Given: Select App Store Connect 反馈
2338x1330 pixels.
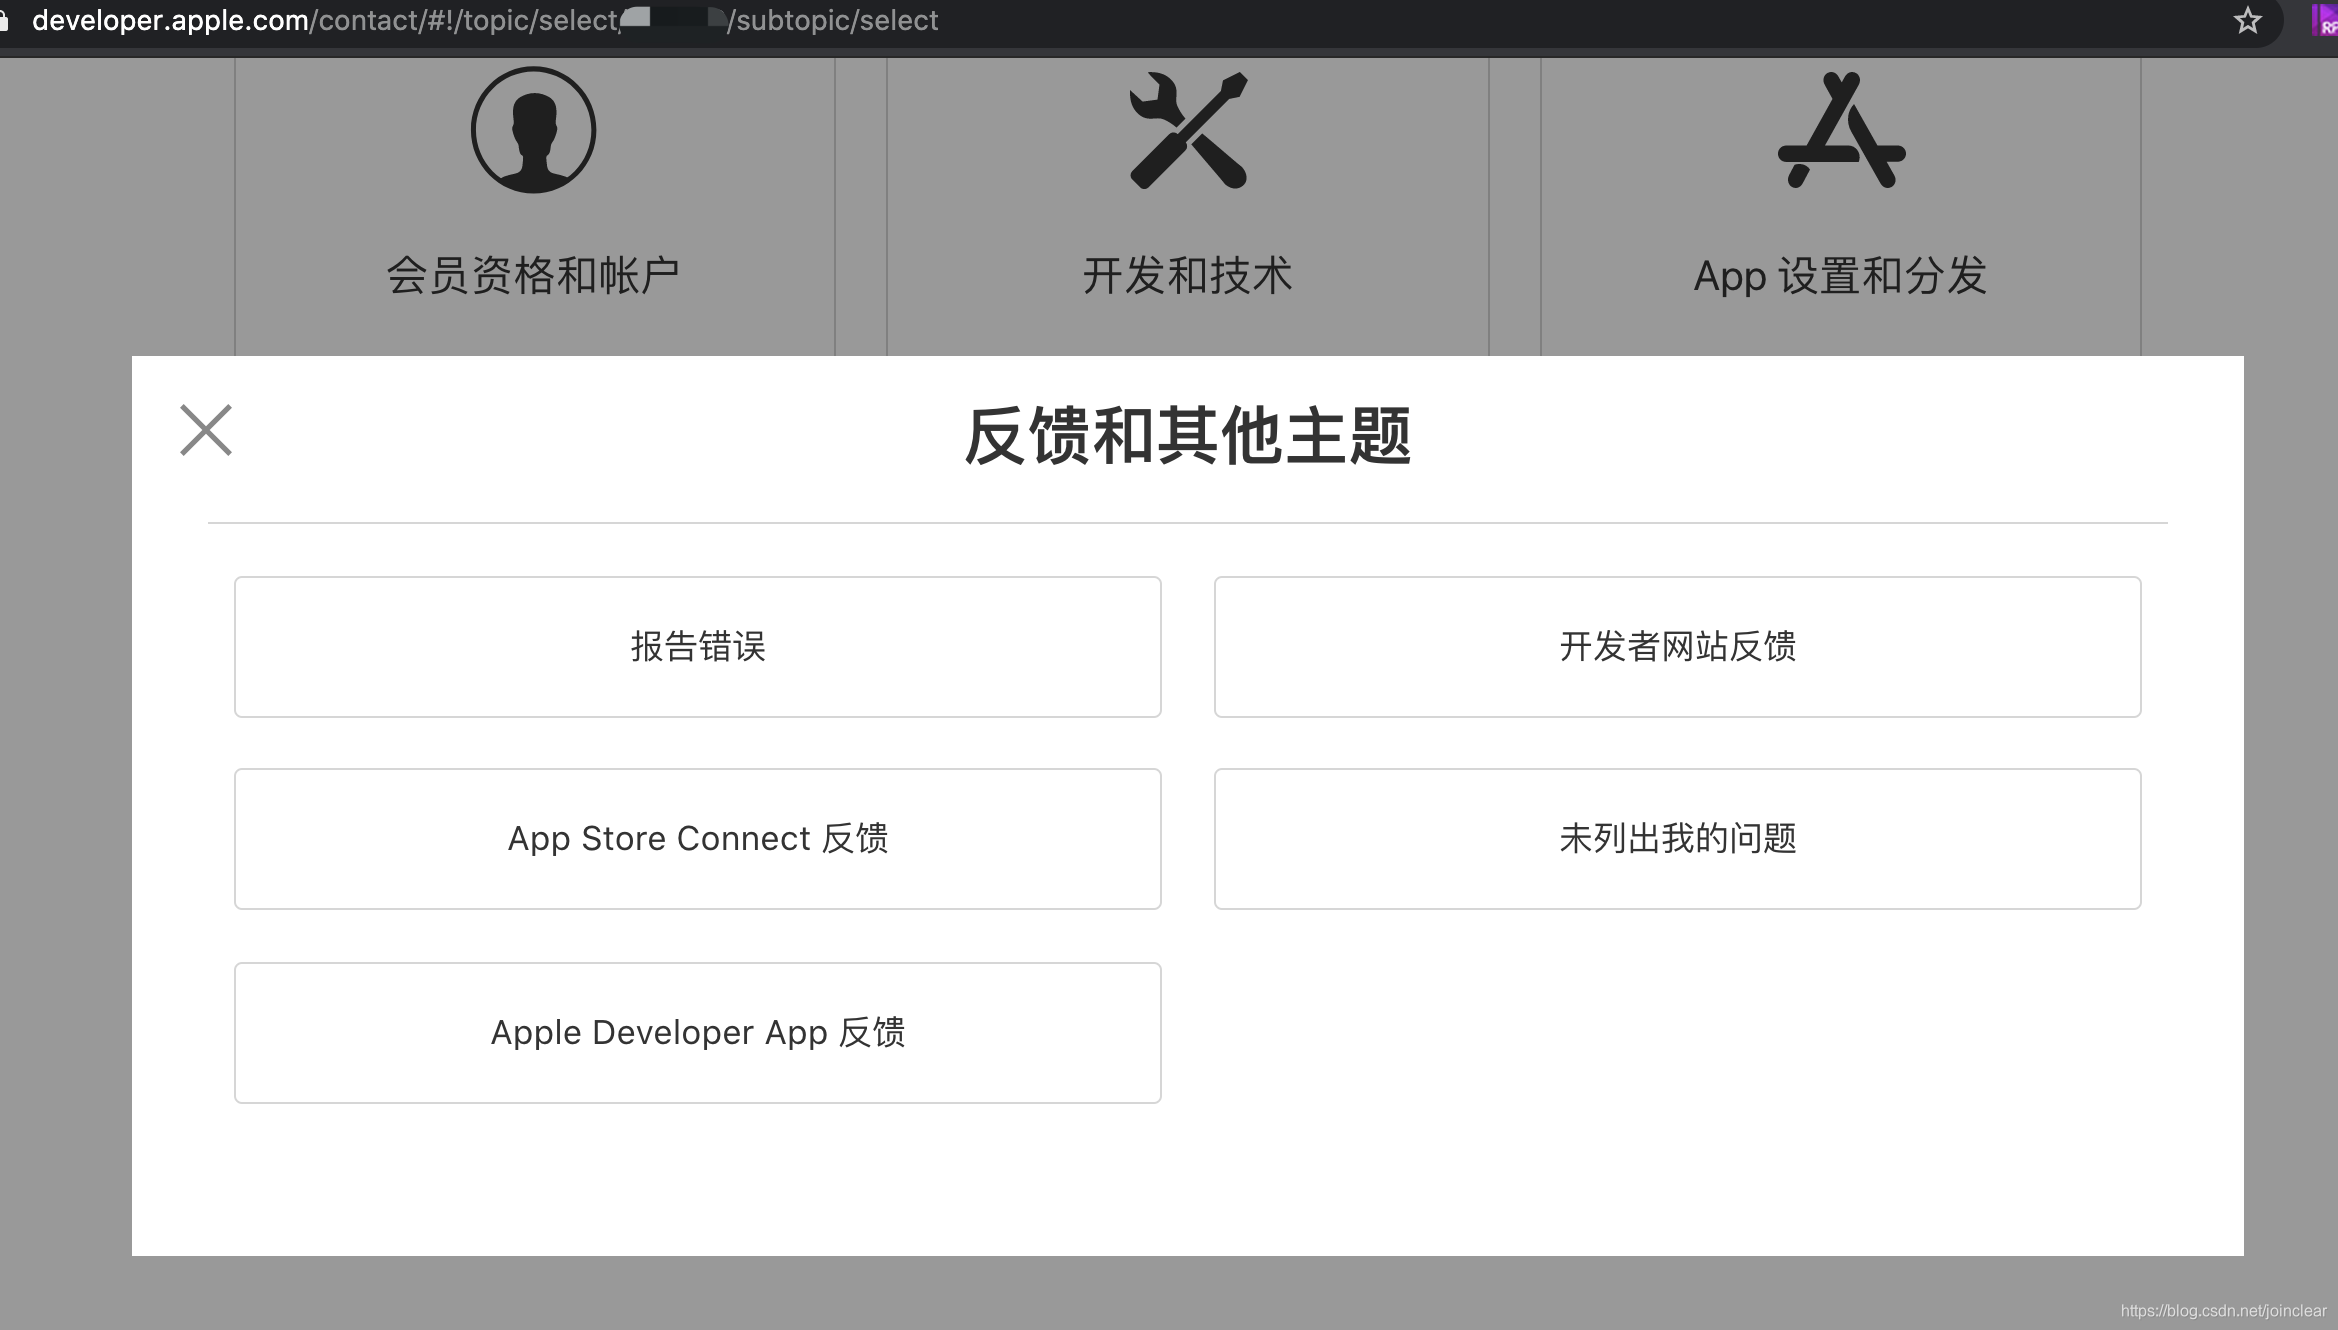Looking at the screenshot, I should tap(697, 839).
